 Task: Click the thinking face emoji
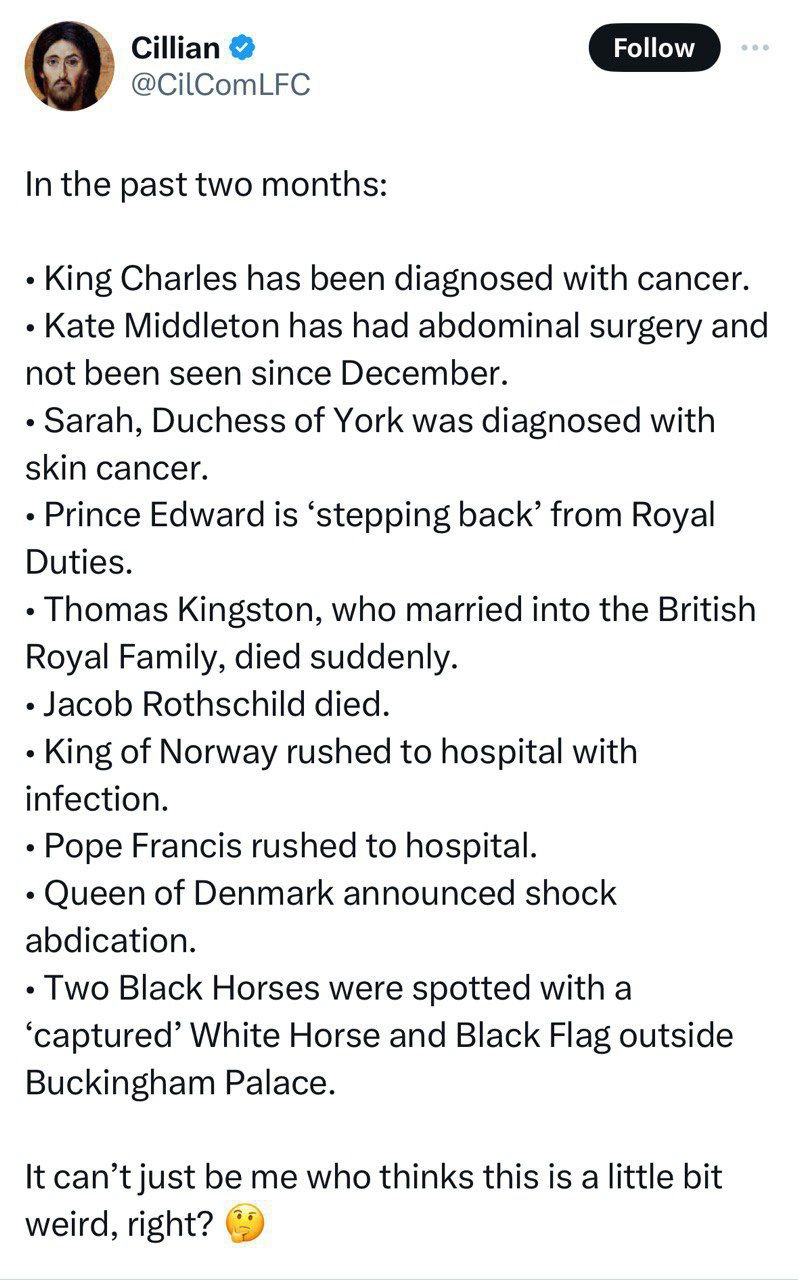point(245,1223)
